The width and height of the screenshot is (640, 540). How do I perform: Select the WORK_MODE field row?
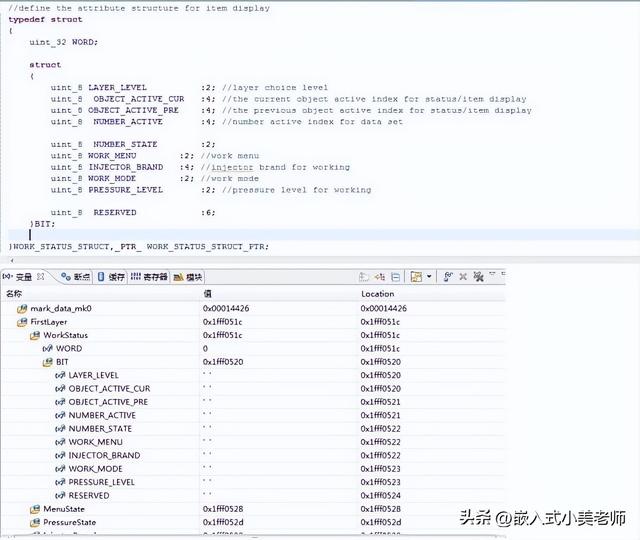(x=253, y=469)
